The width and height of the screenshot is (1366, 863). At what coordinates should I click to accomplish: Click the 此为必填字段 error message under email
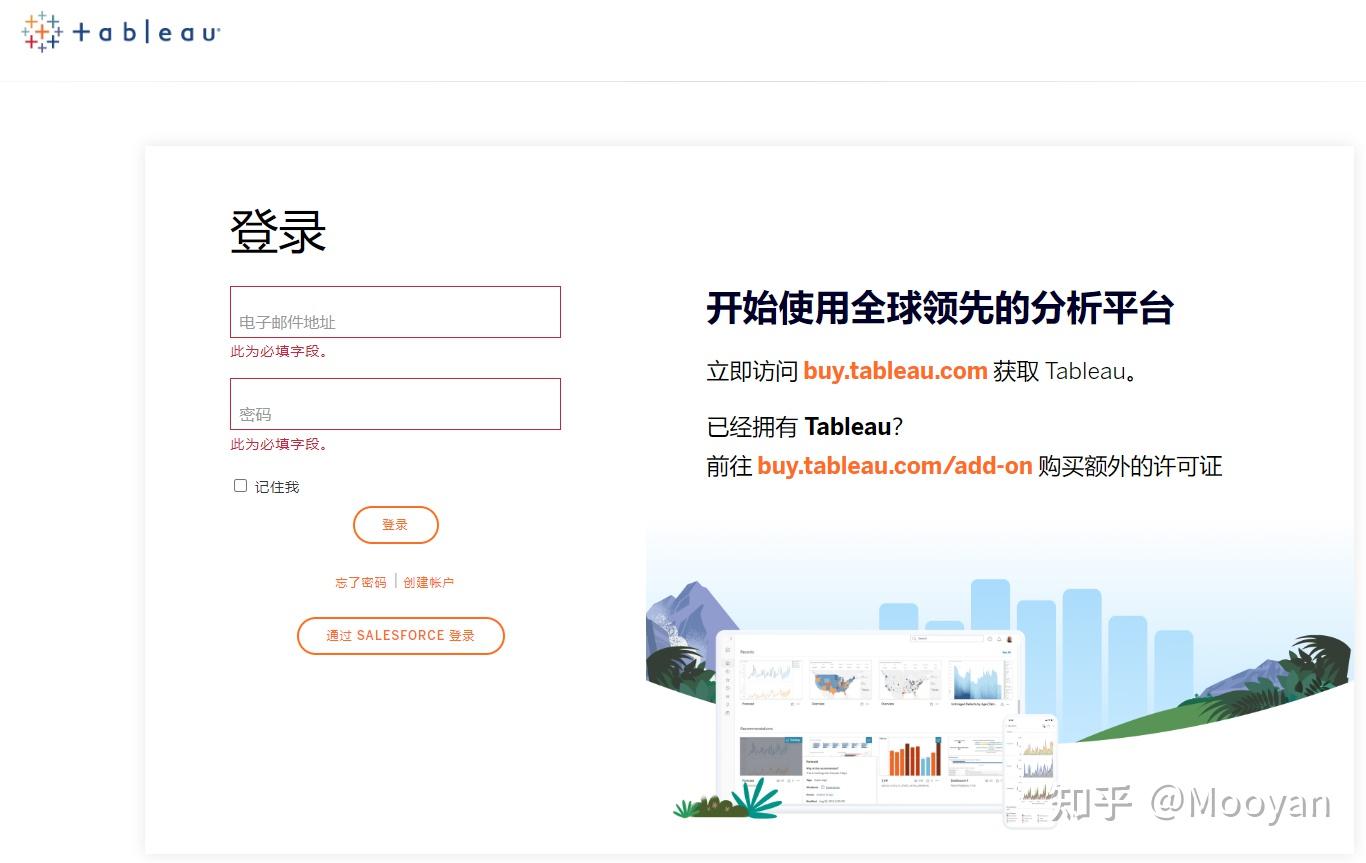pos(280,351)
